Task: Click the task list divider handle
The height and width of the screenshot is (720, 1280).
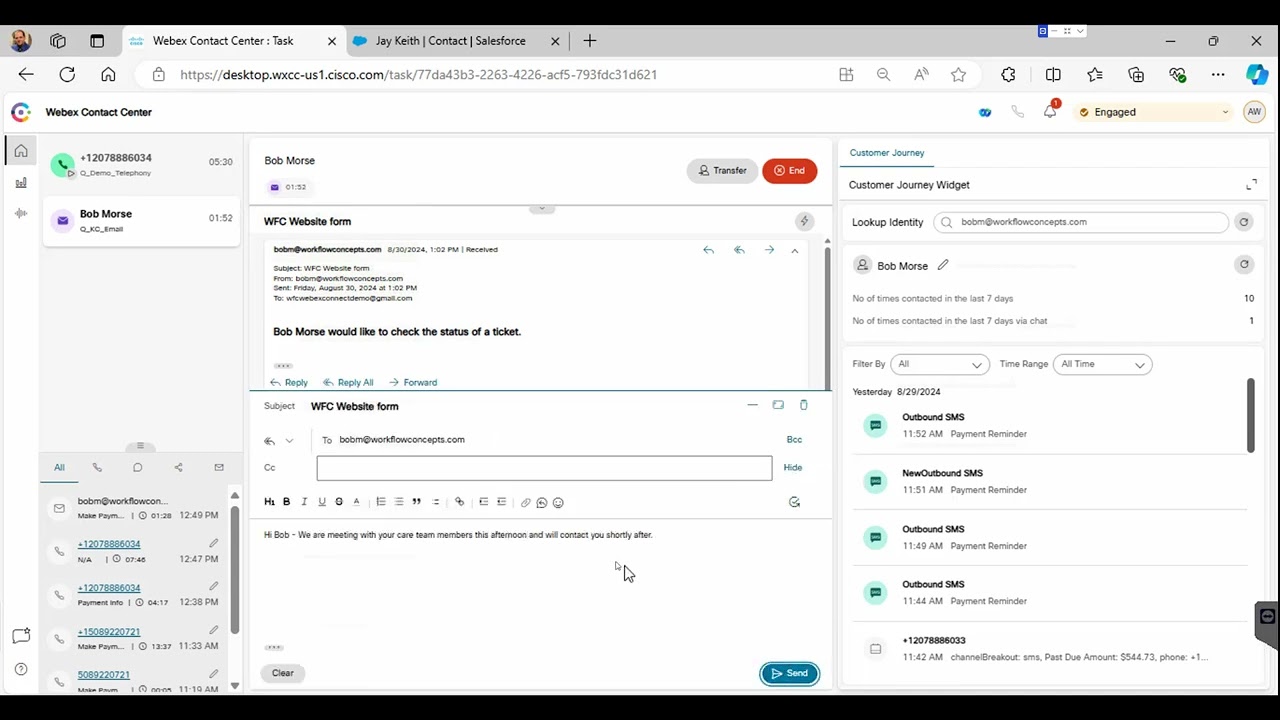Action: coord(140,446)
